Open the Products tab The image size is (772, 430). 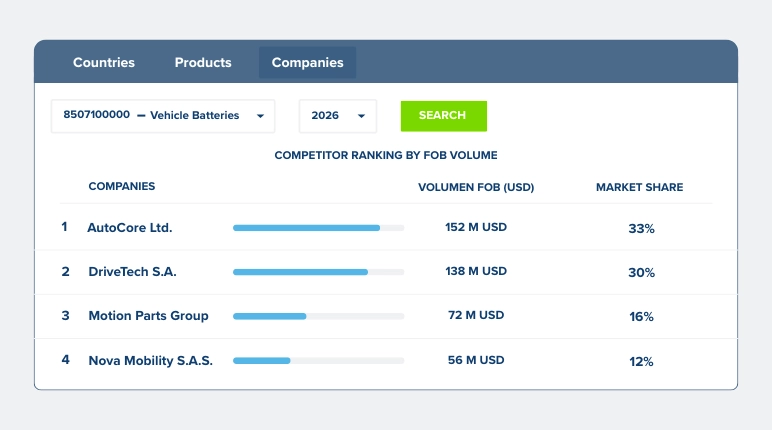pos(203,63)
